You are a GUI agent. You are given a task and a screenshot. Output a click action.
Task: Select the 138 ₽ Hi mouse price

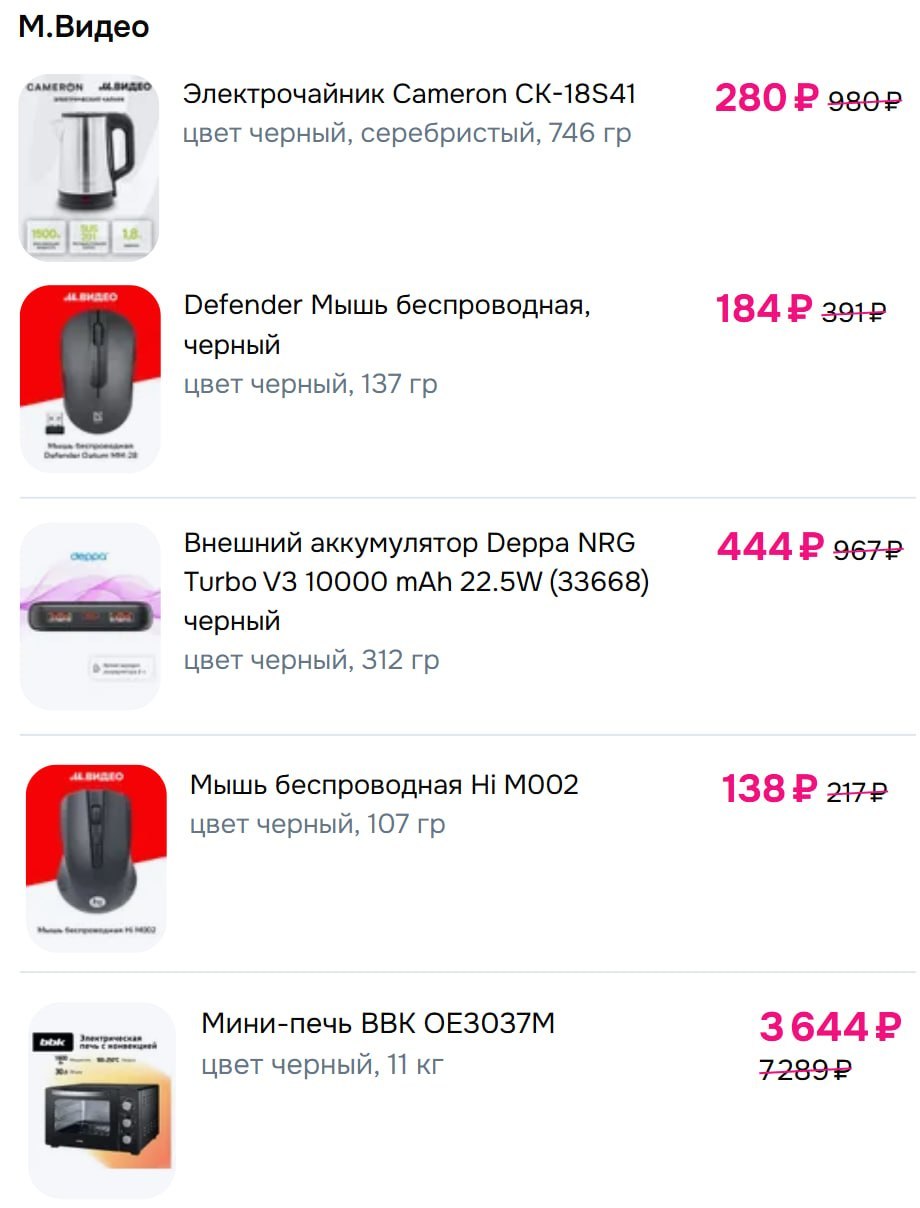tap(769, 789)
